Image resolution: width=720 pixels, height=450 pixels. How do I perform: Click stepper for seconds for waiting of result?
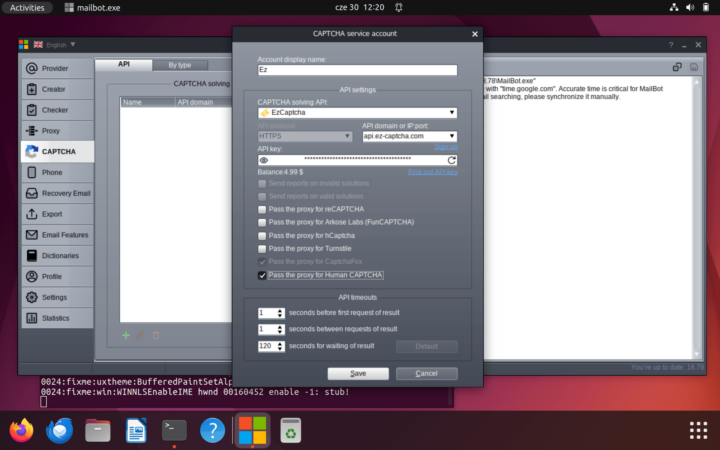pos(280,346)
